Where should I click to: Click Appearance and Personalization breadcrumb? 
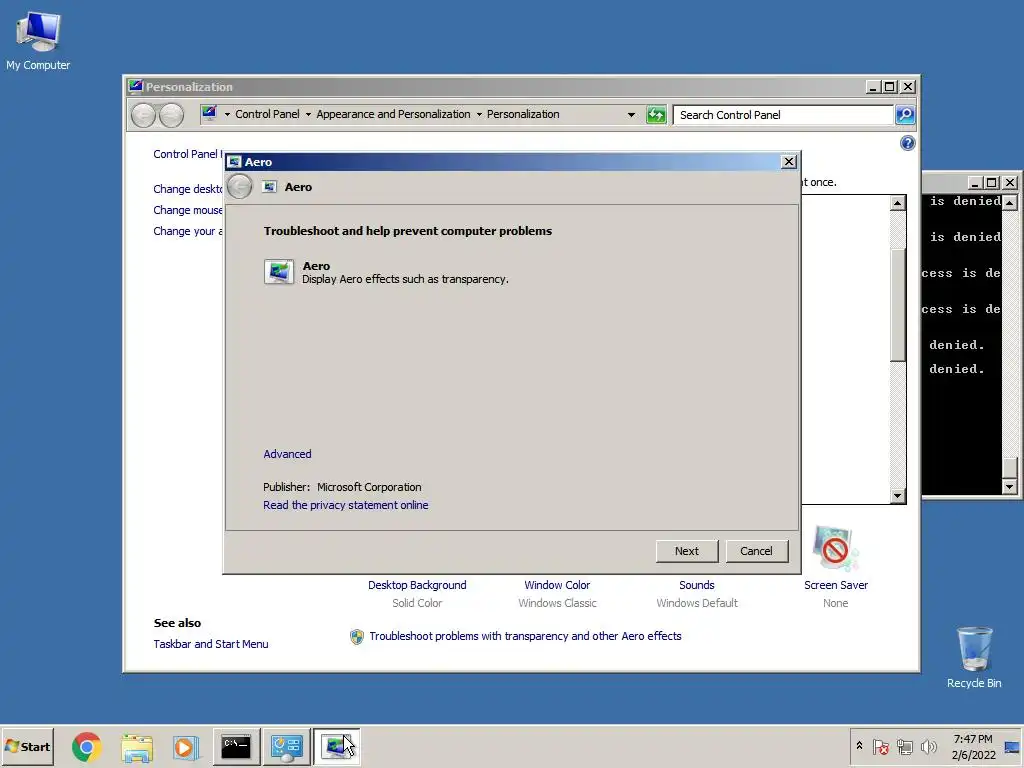(393, 114)
